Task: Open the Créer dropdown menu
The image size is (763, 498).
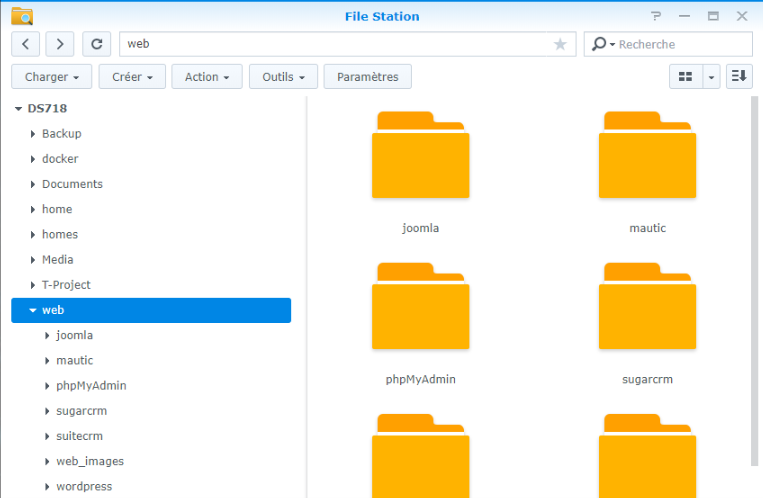Action: pos(132,77)
